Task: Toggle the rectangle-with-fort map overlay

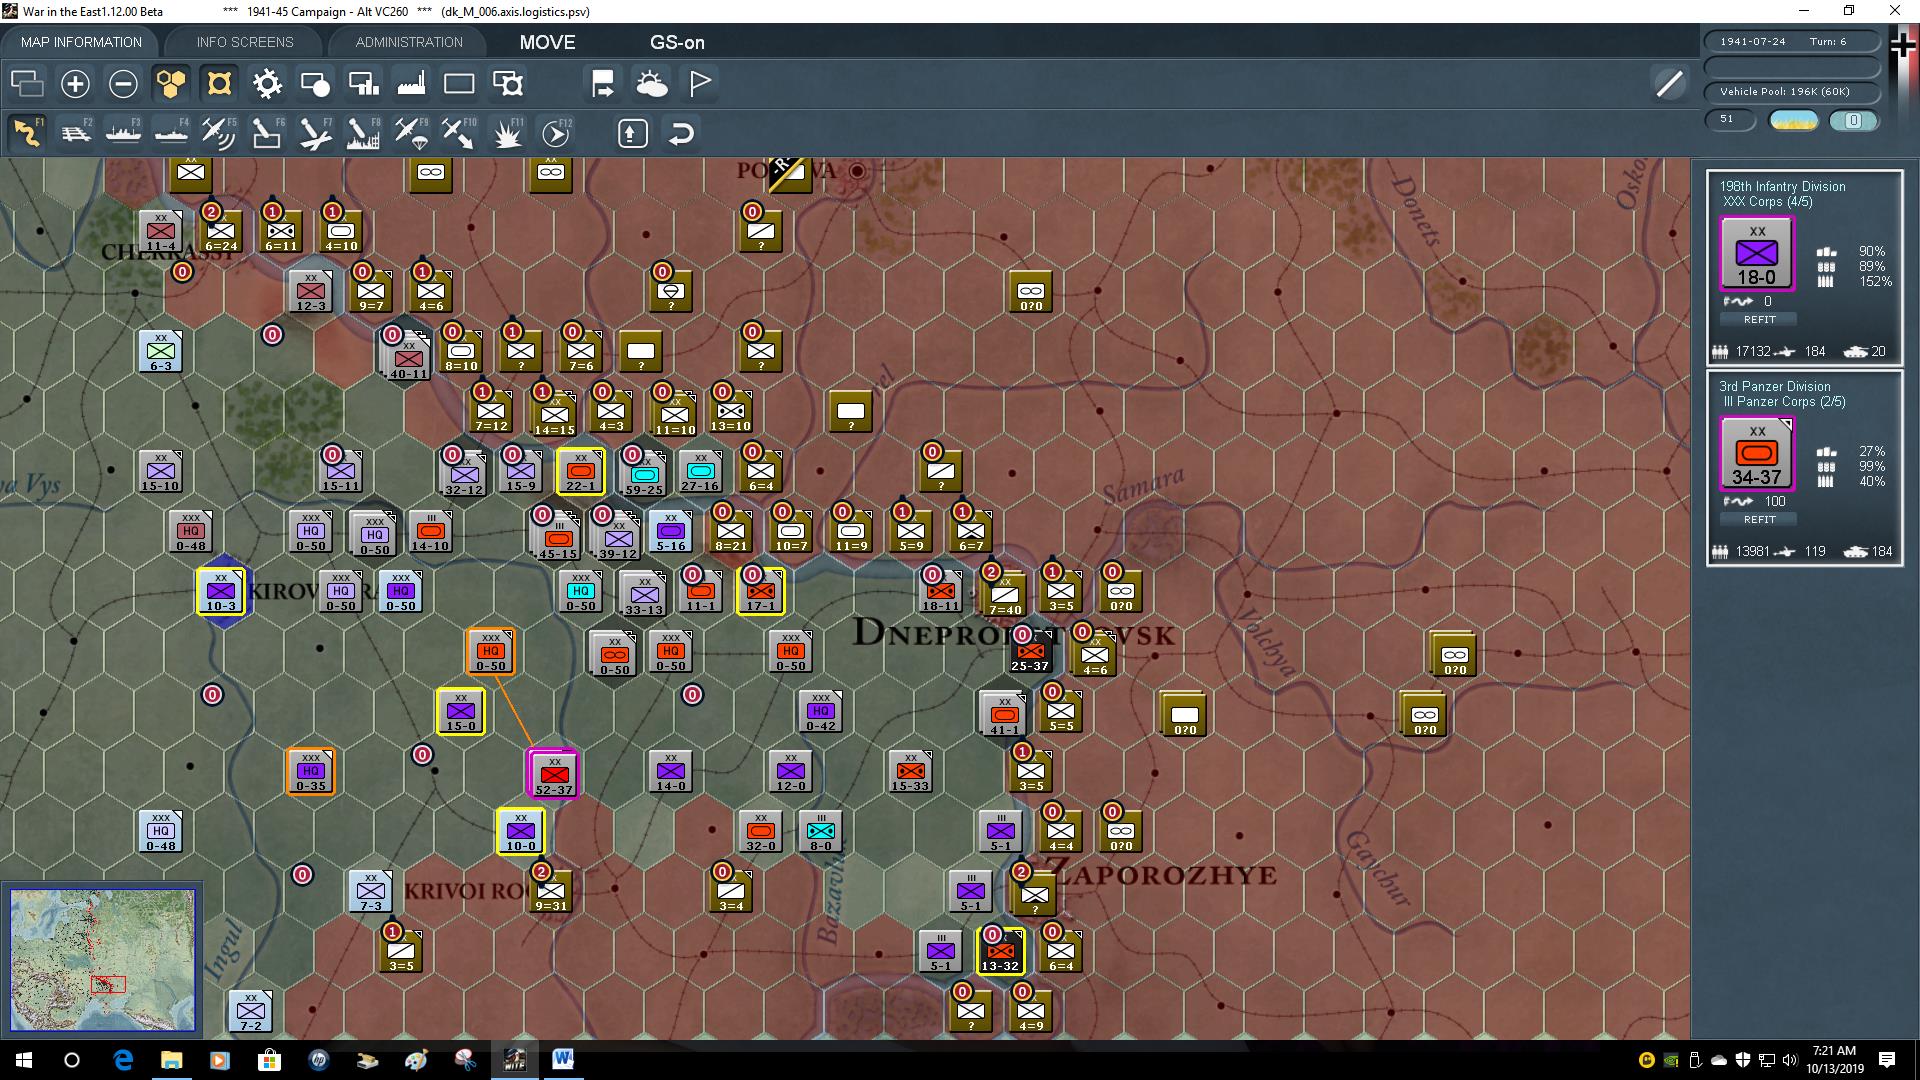Action: click(508, 84)
